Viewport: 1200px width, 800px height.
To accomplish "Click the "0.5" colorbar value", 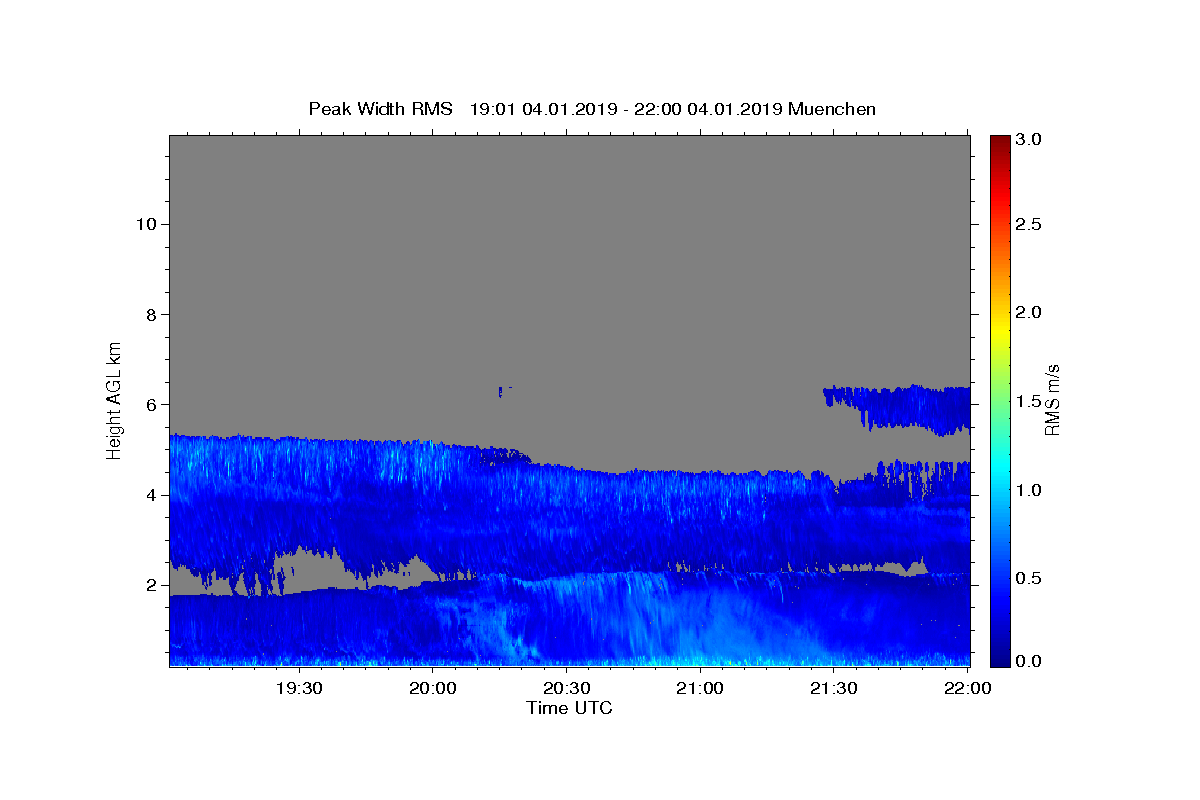I will click(x=1030, y=577).
